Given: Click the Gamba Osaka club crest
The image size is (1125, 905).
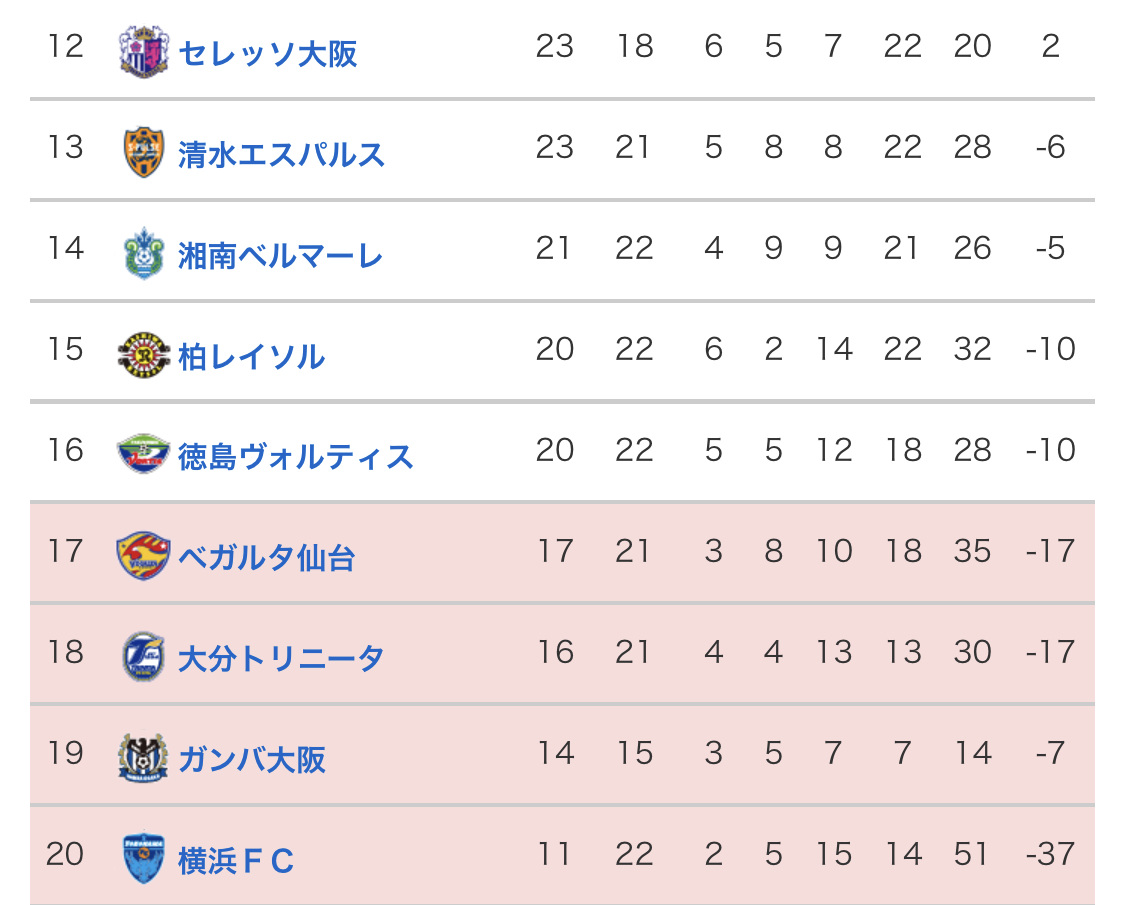Looking at the screenshot, I should (143, 758).
